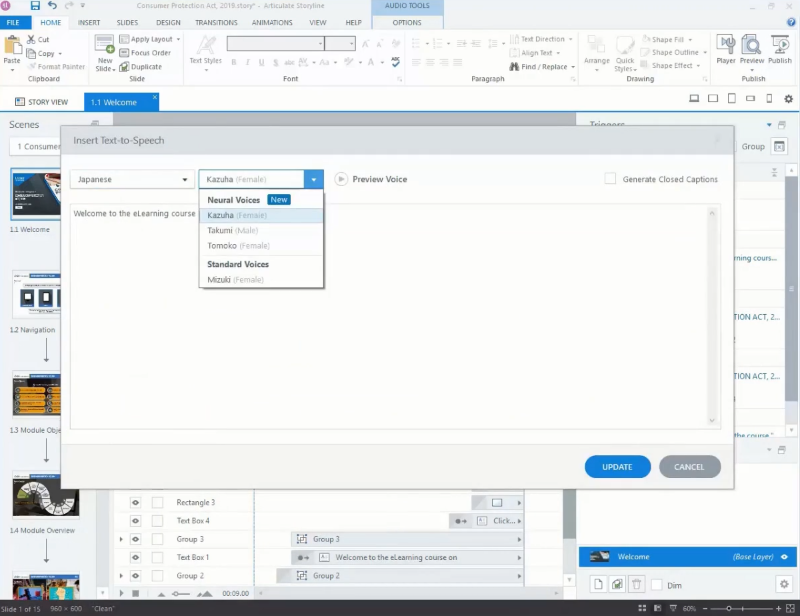Select Mizuki (Female) standard voice
Screen dimensions: 800x616
[261, 280]
